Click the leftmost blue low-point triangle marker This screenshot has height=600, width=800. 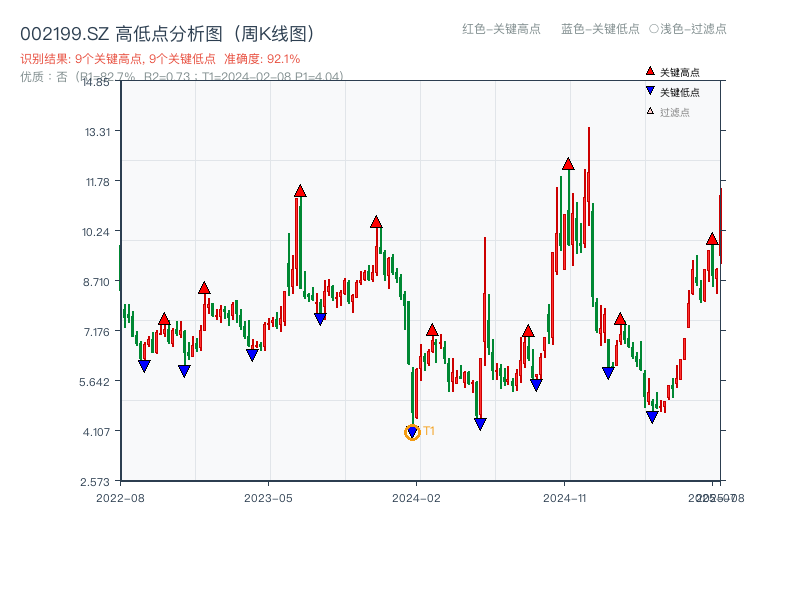coord(146,363)
